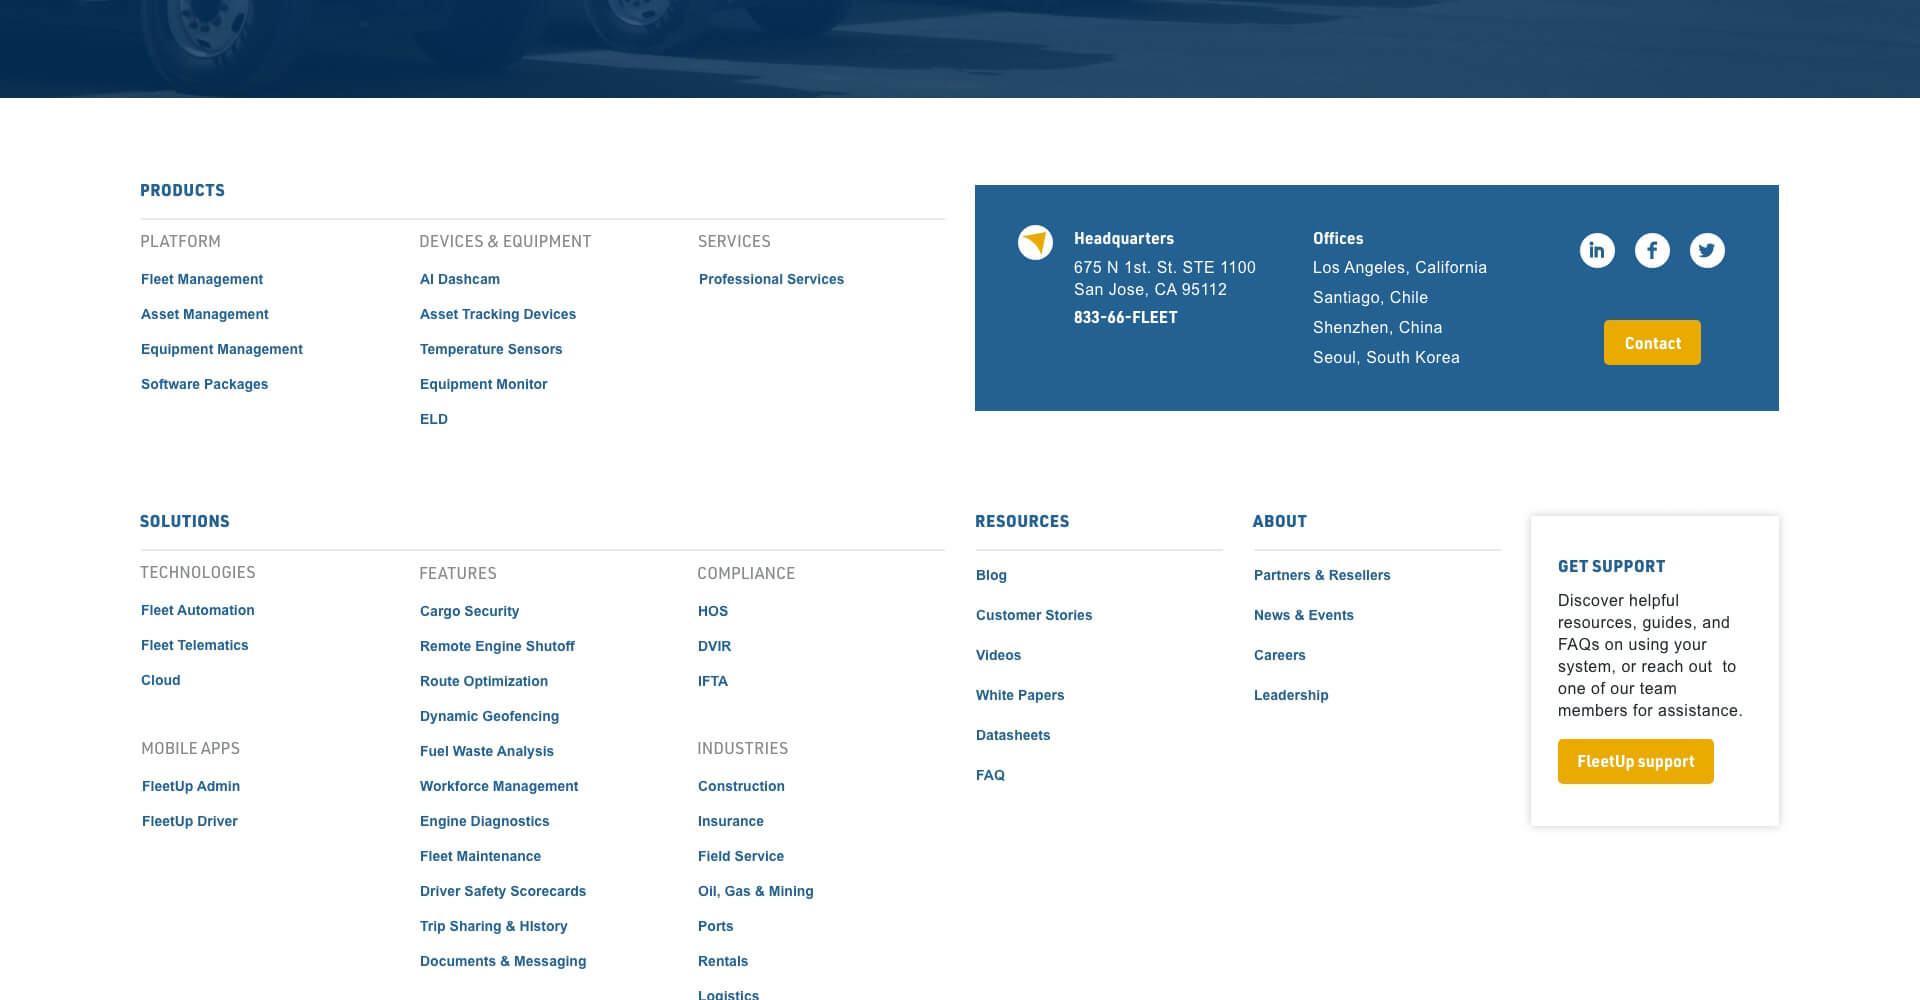
Task: Open Software Packages link
Action: [205, 384]
